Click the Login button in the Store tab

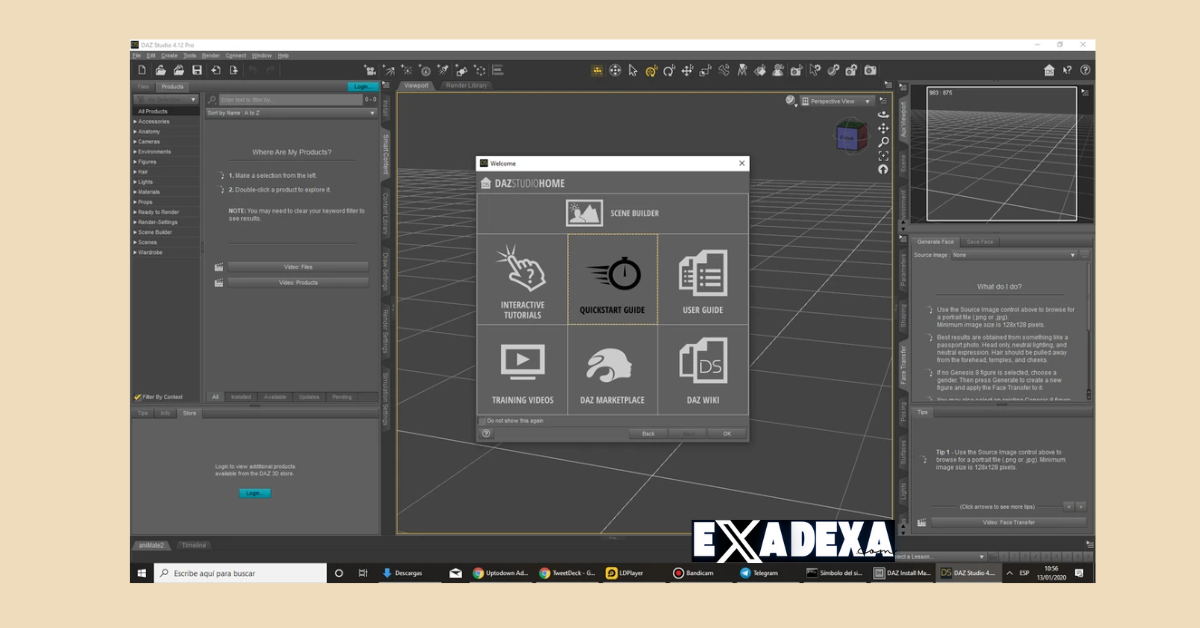click(x=255, y=492)
